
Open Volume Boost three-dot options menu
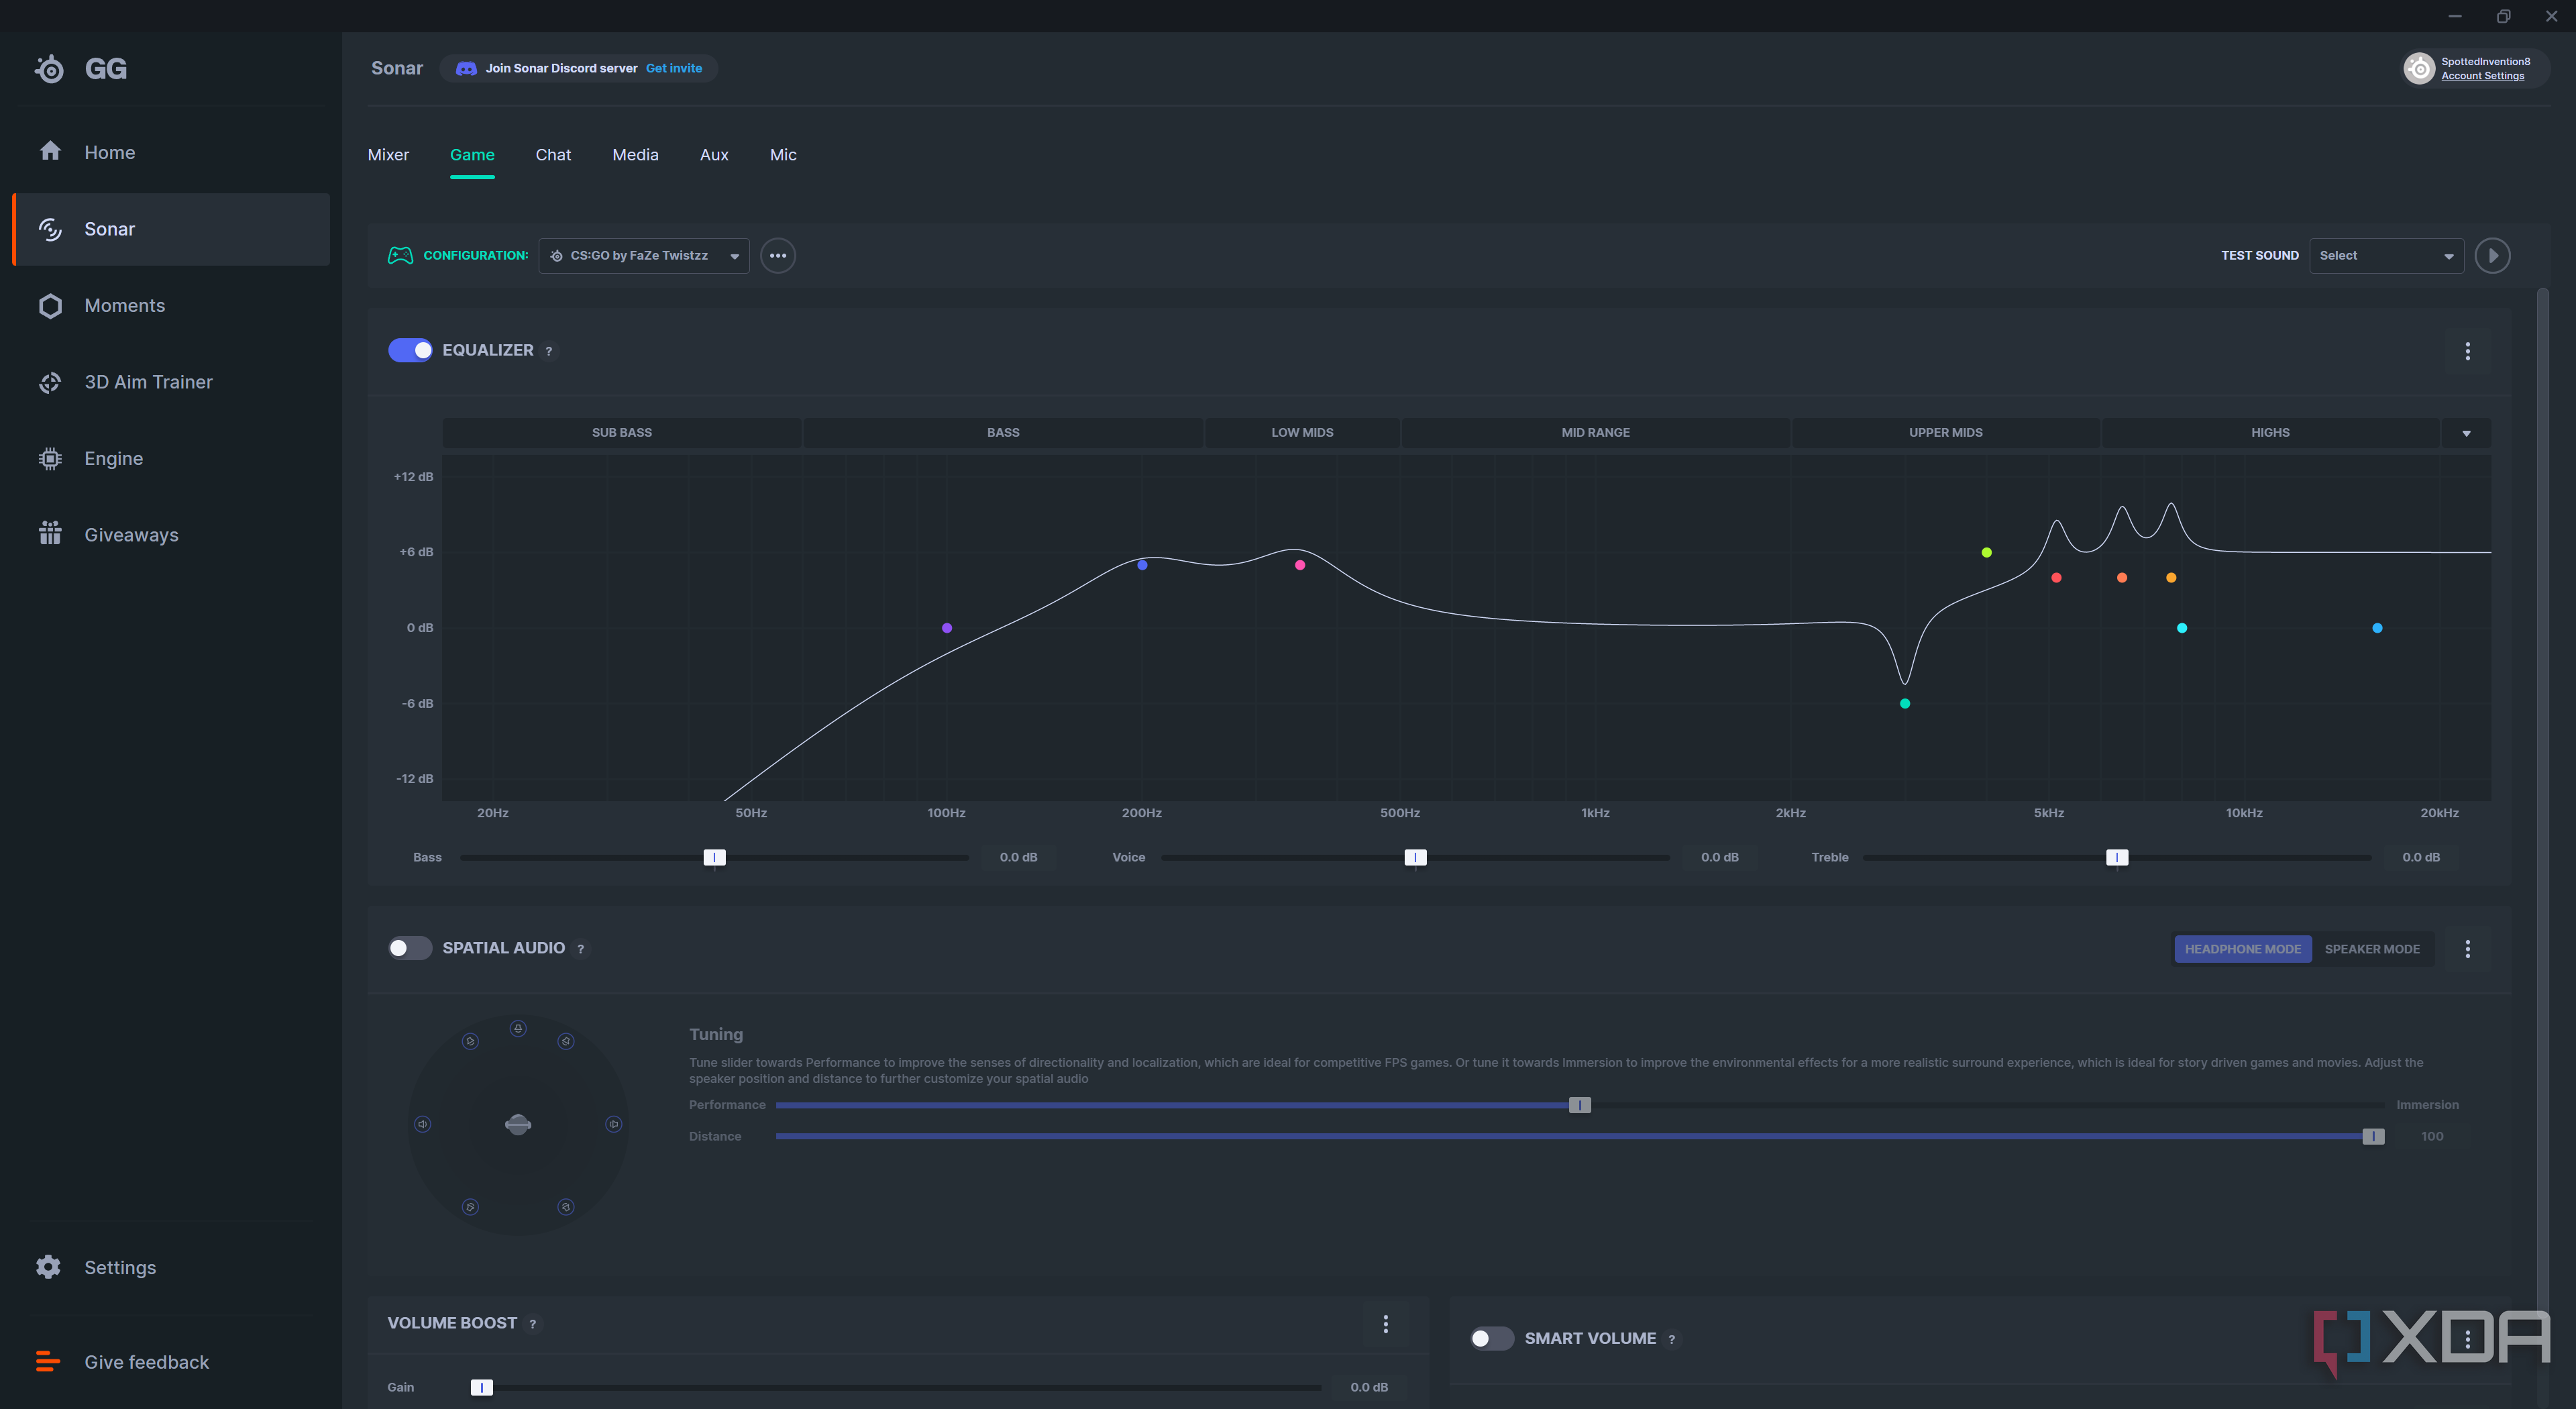coord(1385,1324)
